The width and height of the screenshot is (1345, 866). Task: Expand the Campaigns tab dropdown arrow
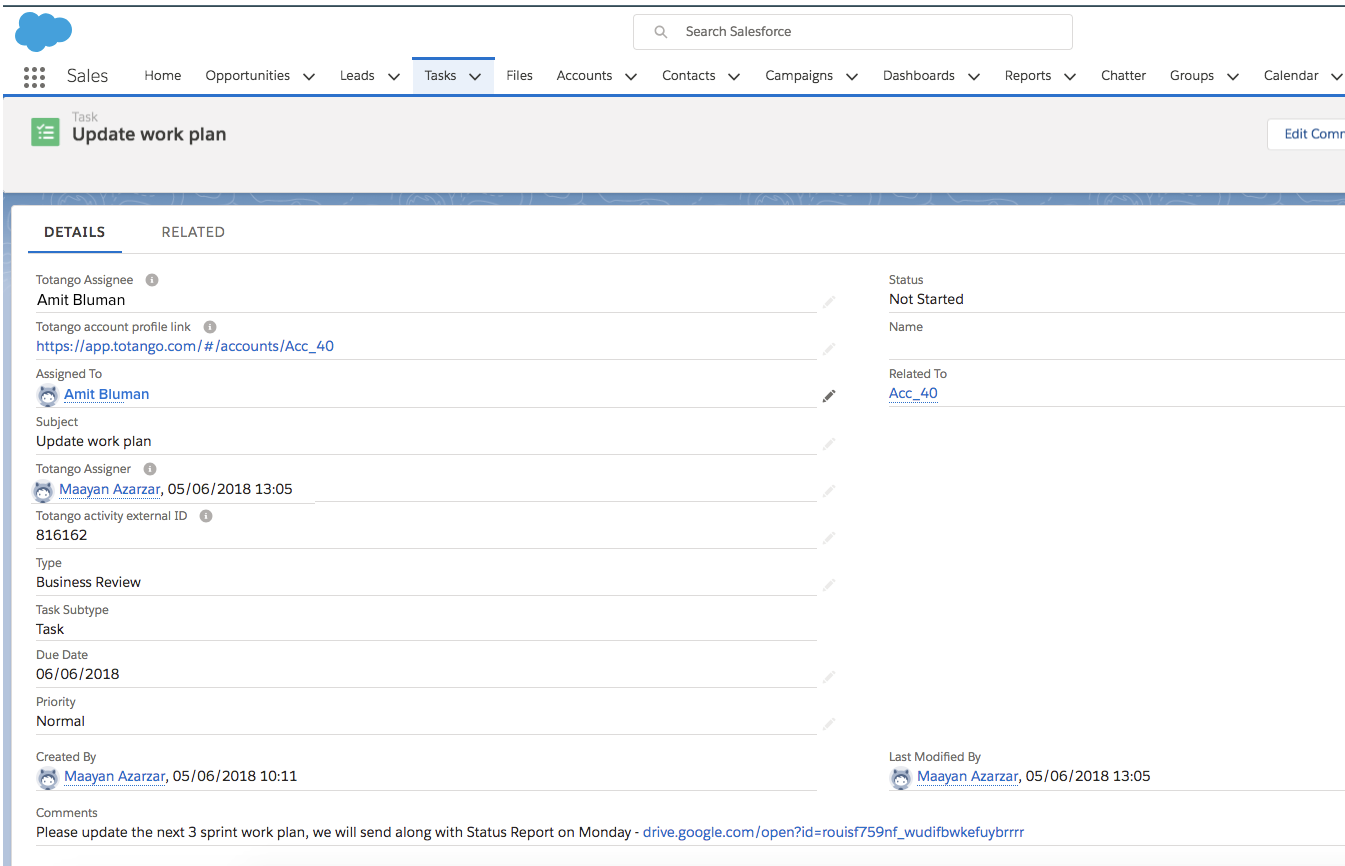(x=852, y=76)
